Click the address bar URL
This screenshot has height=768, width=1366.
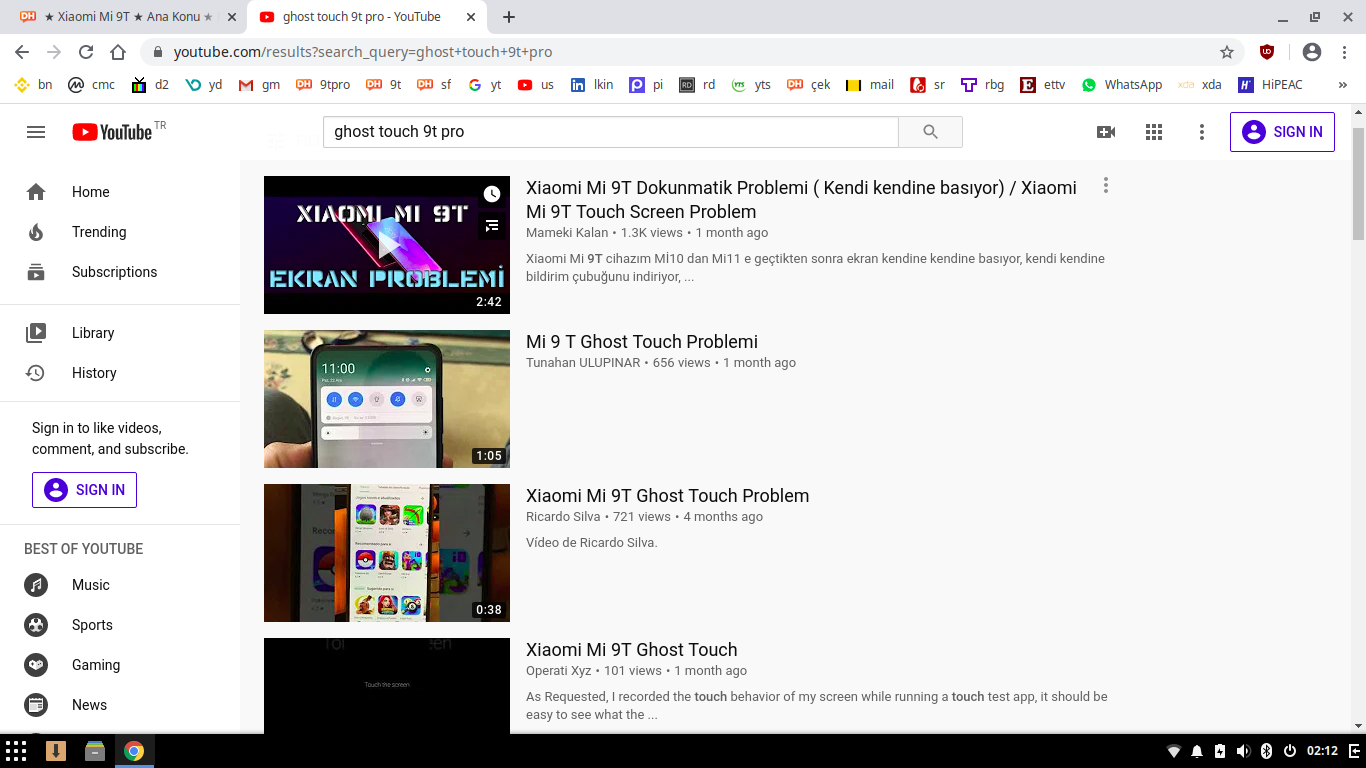coord(363,52)
